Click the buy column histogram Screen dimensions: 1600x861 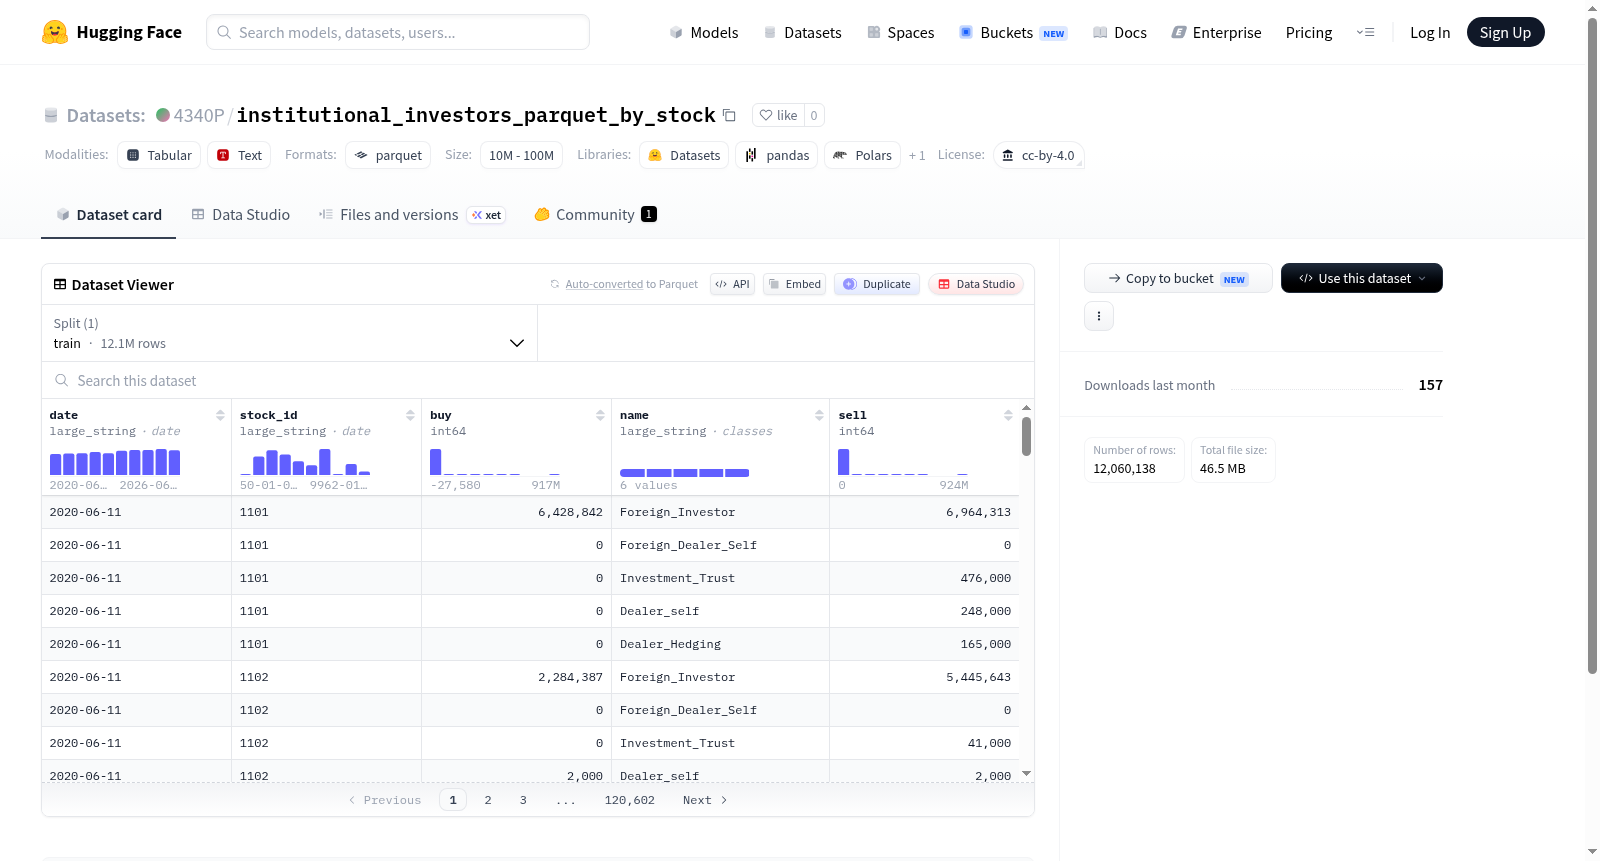coord(495,462)
